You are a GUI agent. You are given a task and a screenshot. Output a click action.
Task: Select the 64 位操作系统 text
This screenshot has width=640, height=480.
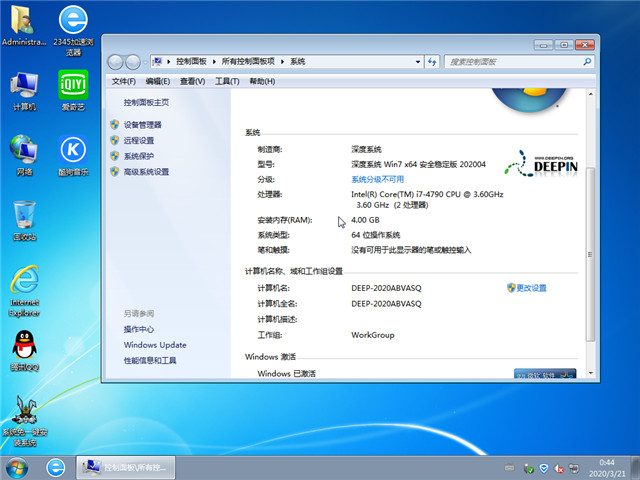coord(376,235)
